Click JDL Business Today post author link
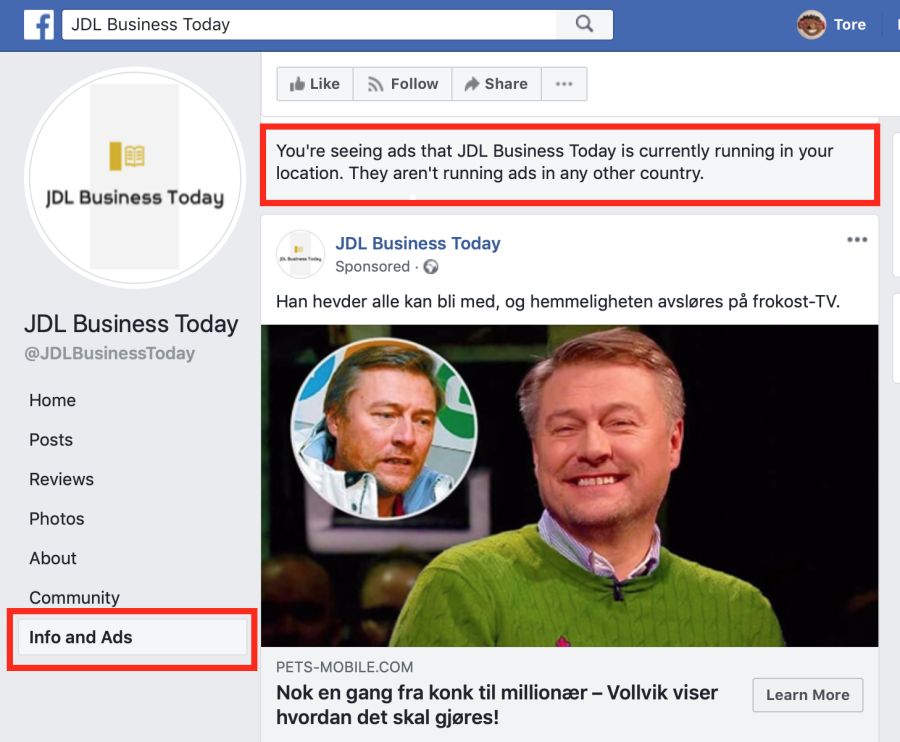Viewport: 900px width, 742px height. (418, 243)
